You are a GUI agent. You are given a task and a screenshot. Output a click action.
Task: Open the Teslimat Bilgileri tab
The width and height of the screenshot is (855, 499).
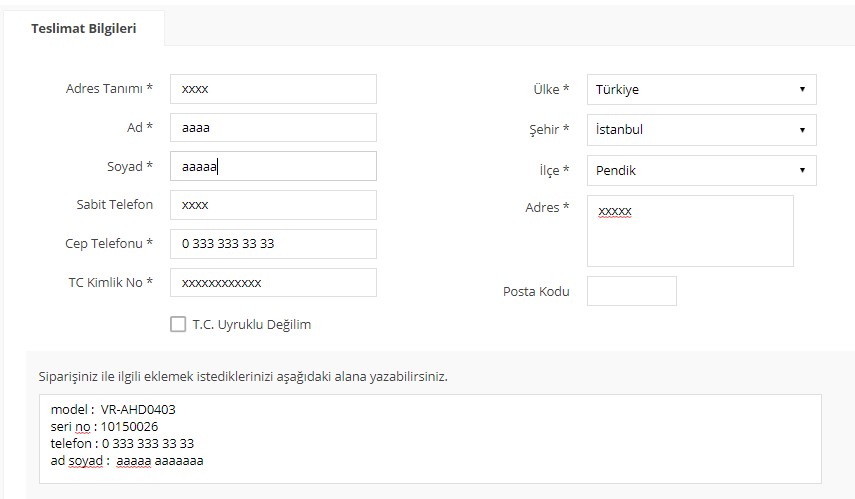pyautogui.click(x=84, y=29)
